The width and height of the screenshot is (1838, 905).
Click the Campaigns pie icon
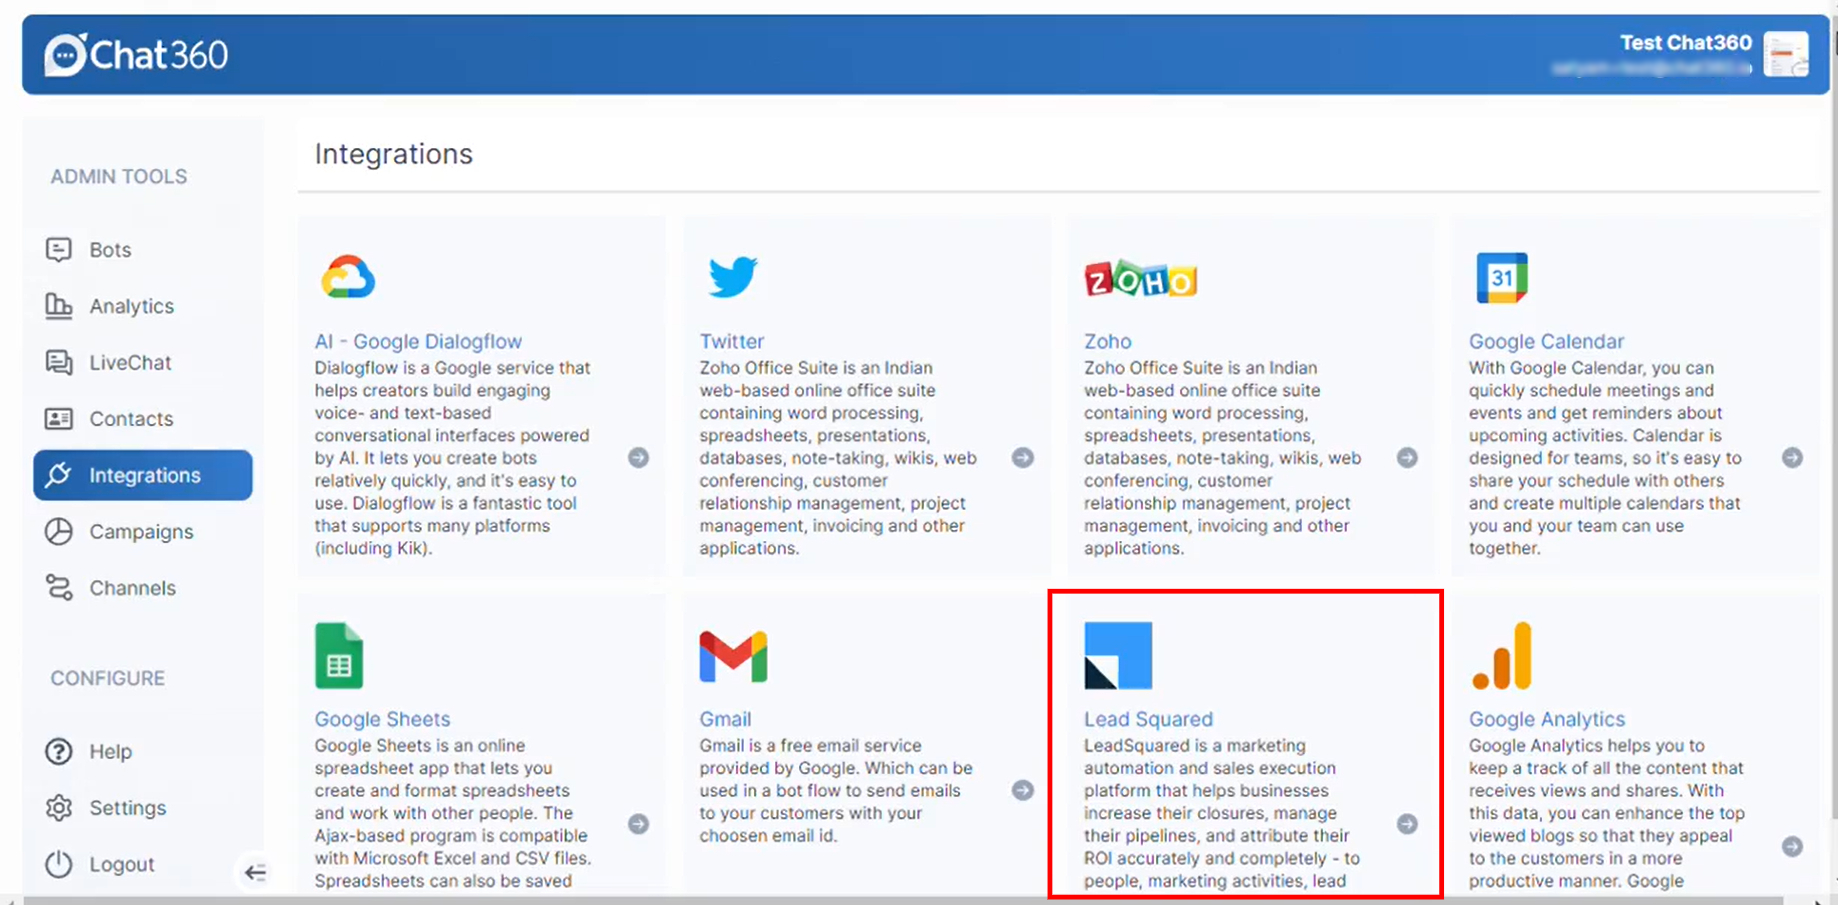coord(59,531)
